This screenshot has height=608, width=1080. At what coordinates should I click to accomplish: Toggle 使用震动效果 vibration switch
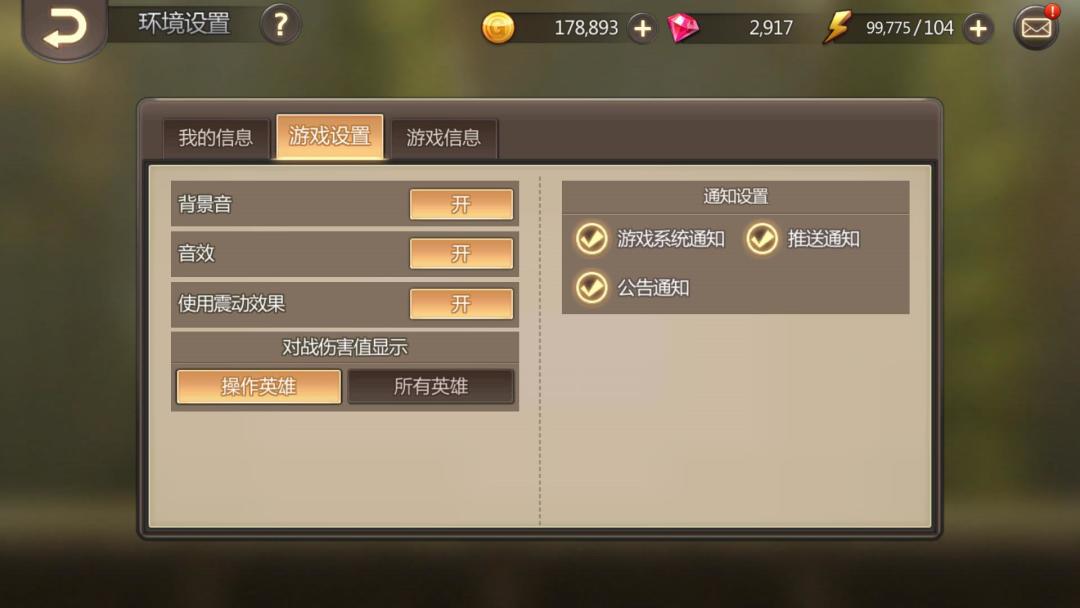[461, 304]
